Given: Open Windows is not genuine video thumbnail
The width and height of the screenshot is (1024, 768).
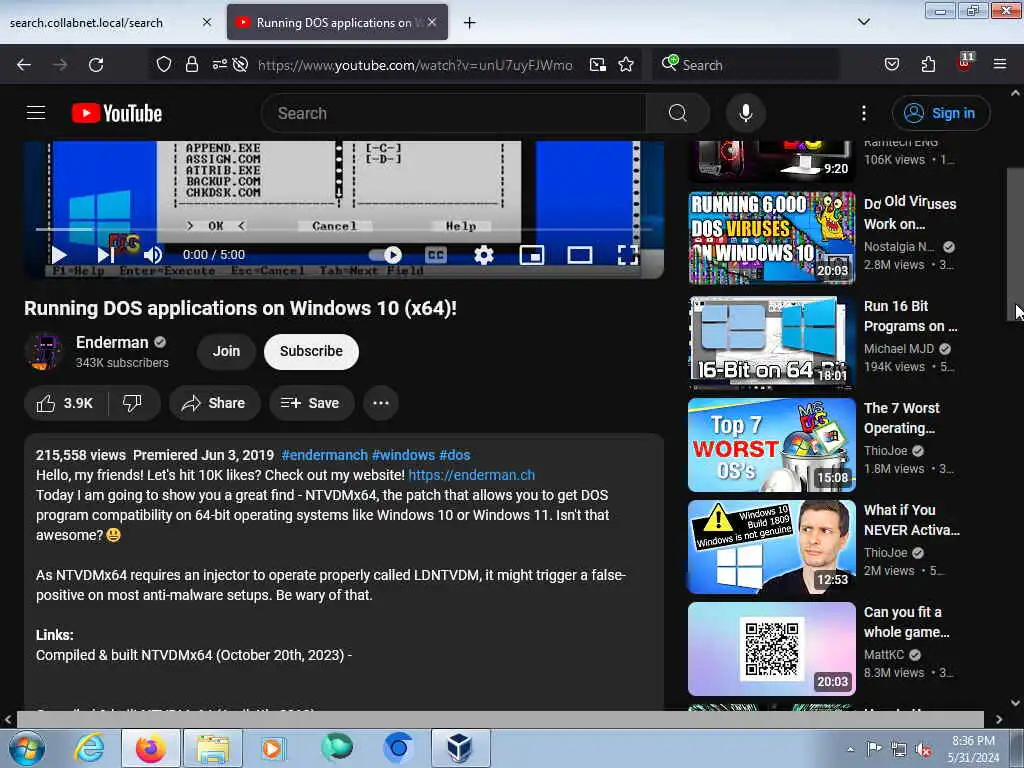Looking at the screenshot, I should click(x=771, y=547).
